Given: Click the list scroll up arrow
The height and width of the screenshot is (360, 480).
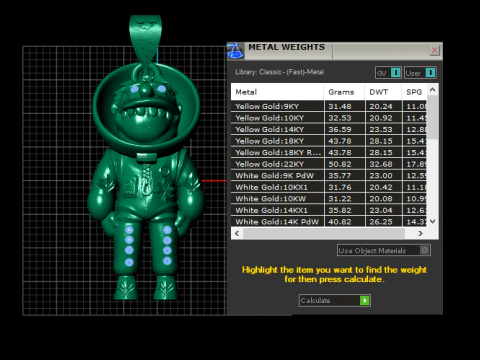Looking at the screenshot, I should (x=433, y=89).
